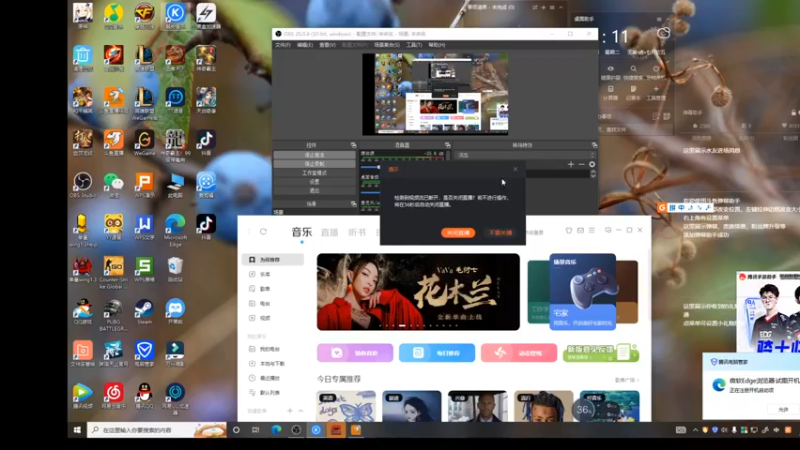Viewport: 800px width, 450px height.
Task: Open OBS scene transition settings gear
Action: [592, 164]
